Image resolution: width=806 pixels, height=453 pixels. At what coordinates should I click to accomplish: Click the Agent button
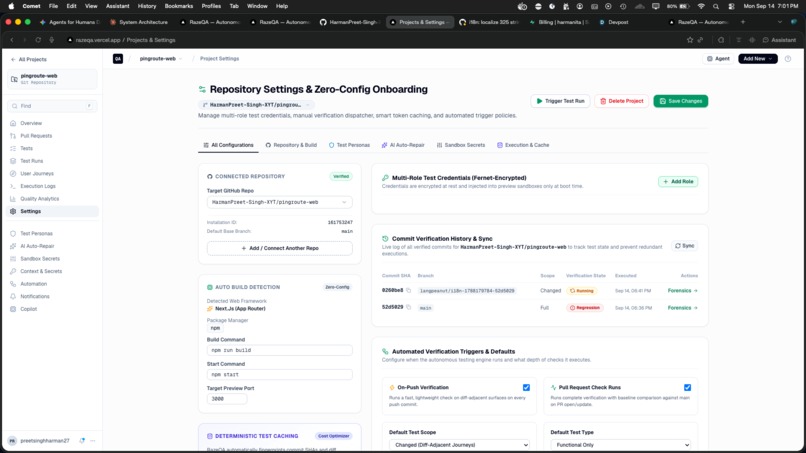tap(718, 59)
